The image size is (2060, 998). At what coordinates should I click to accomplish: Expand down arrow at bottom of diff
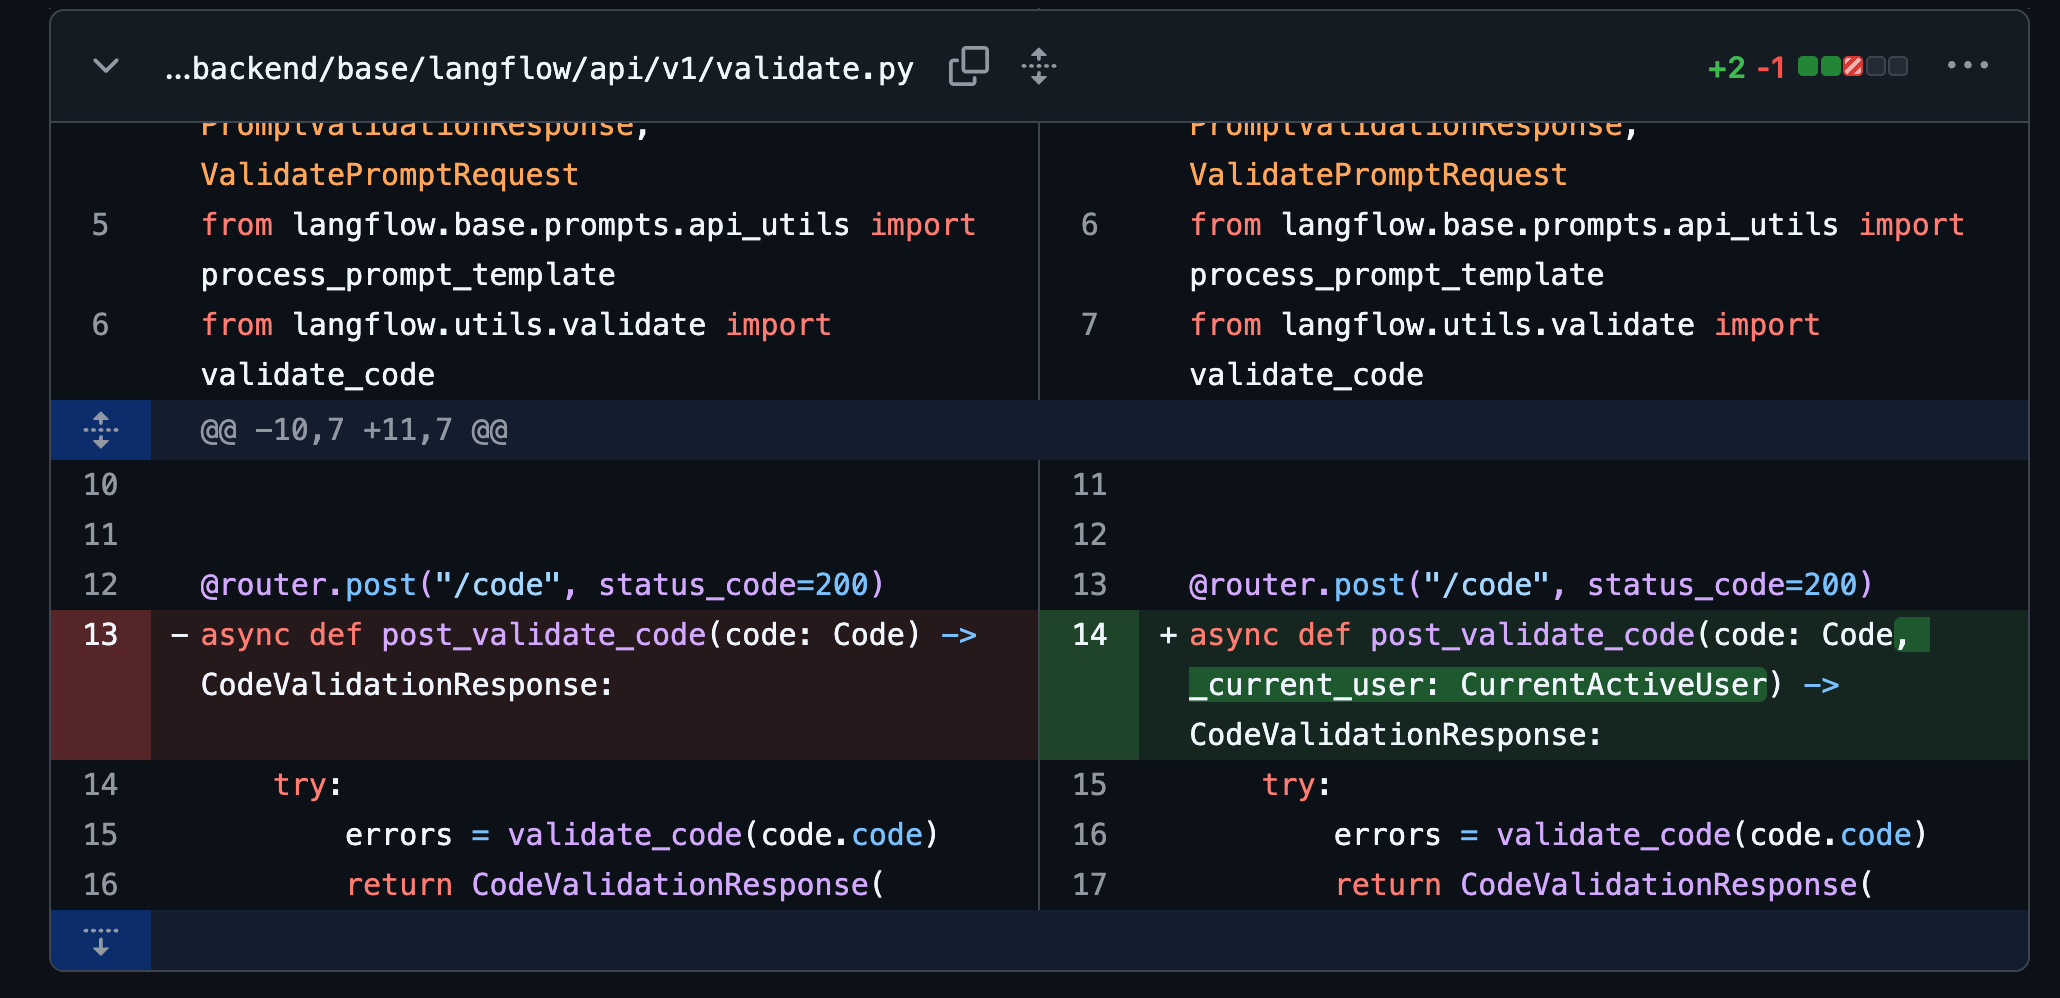101,940
